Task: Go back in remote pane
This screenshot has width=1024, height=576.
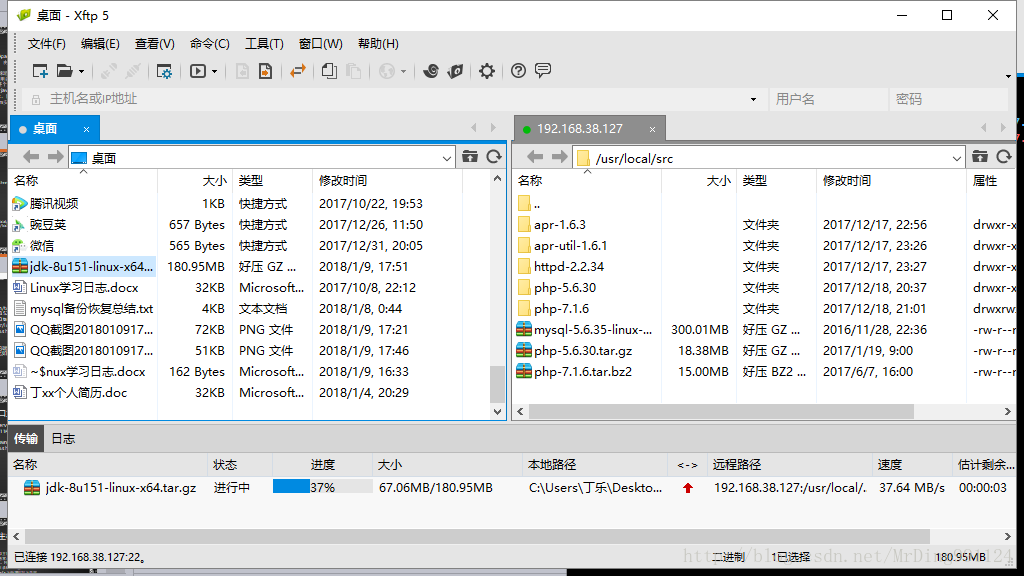Action: pos(535,157)
